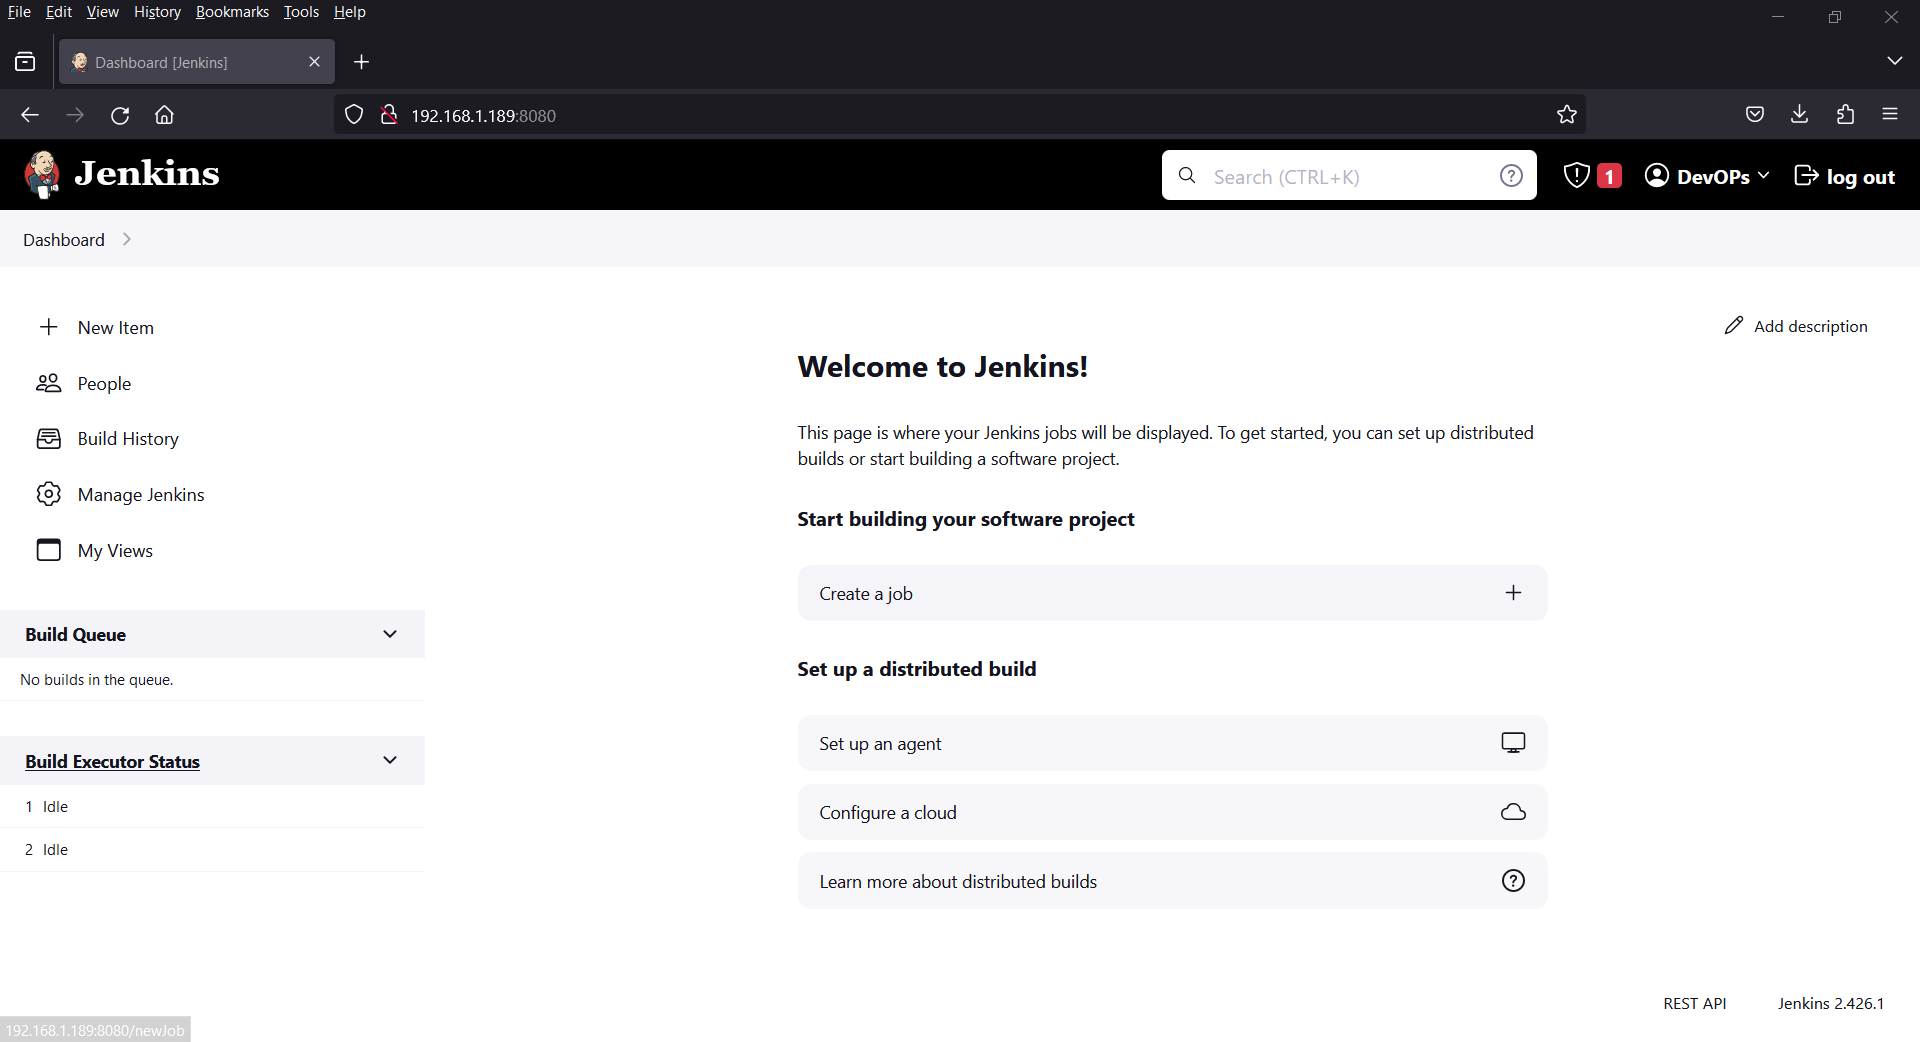
Task: Click the Jenkins butler logo
Action: (42, 175)
